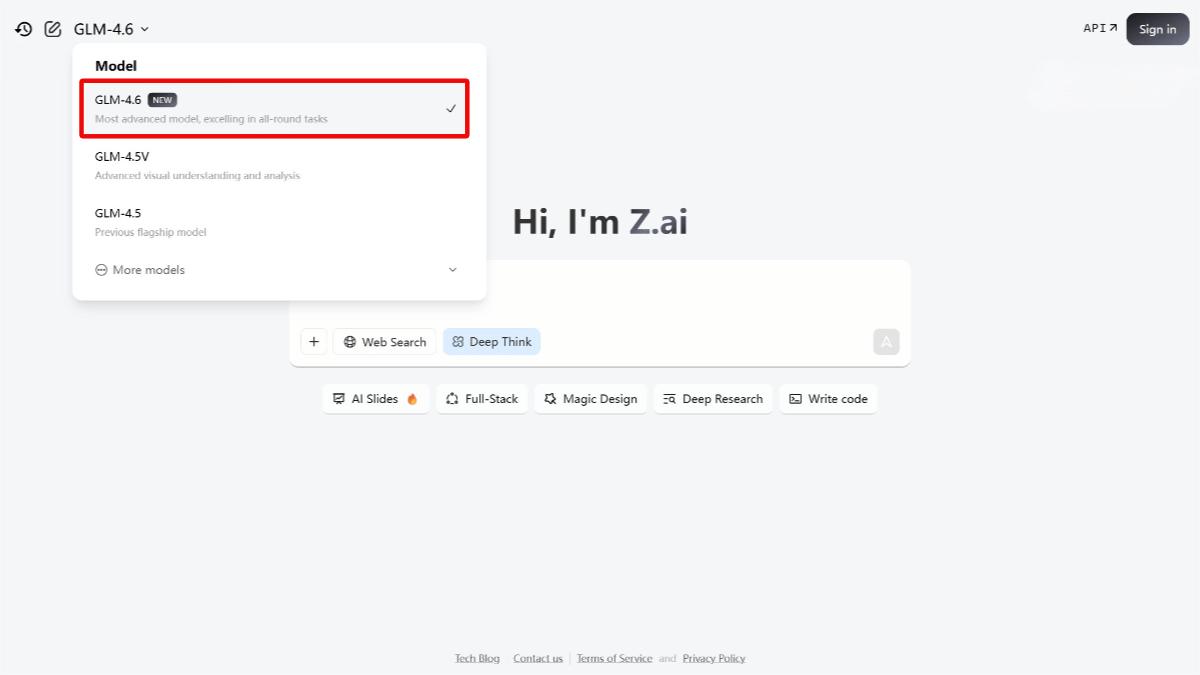Select the checked GLM-4.6 model
The height and width of the screenshot is (675, 1200).
(275, 109)
